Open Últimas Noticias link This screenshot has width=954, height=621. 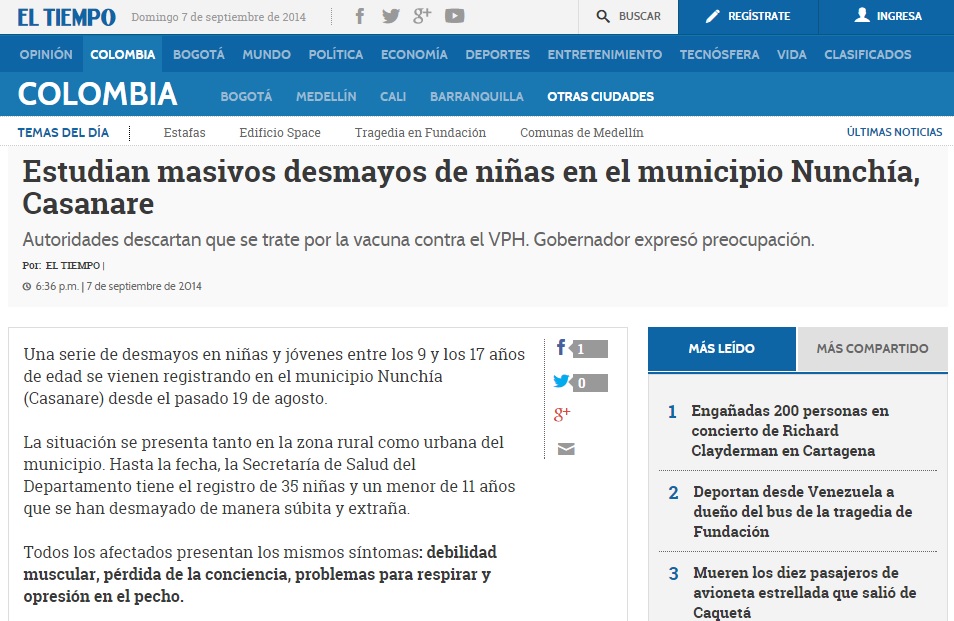tap(894, 132)
